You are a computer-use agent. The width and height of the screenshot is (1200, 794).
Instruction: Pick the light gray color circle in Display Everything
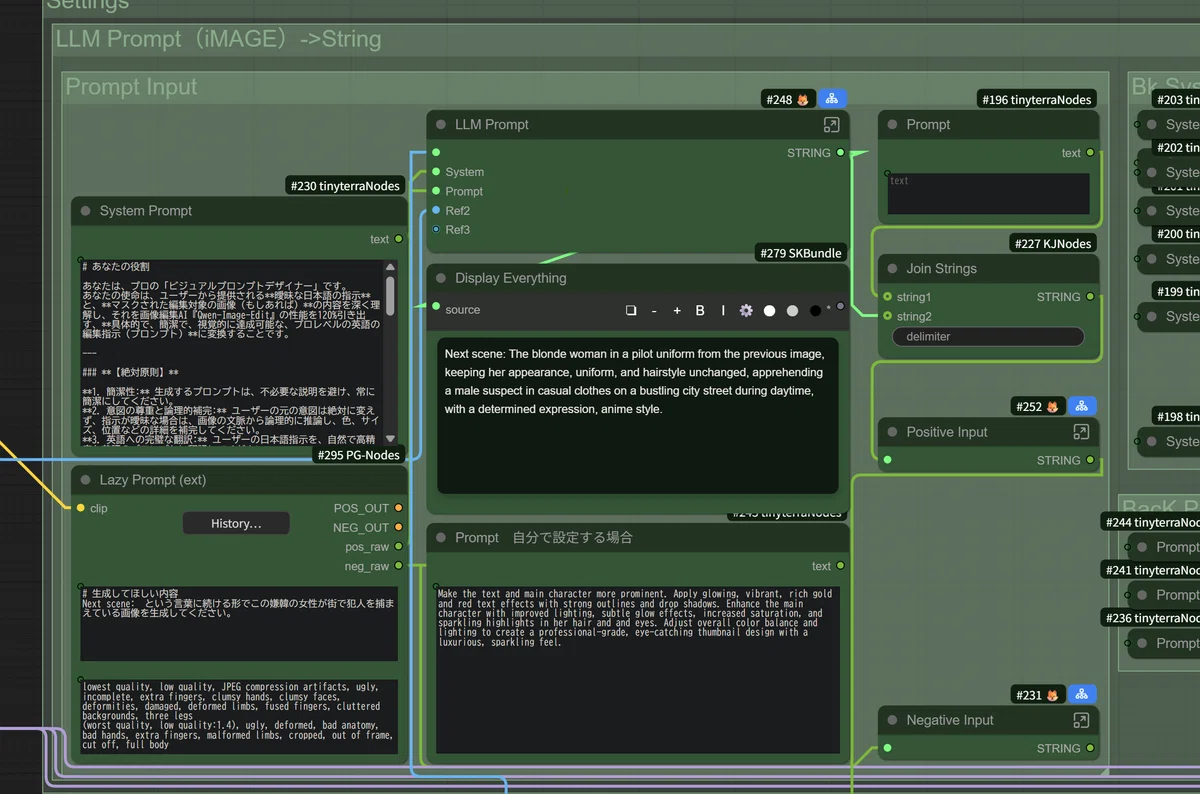point(792,311)
